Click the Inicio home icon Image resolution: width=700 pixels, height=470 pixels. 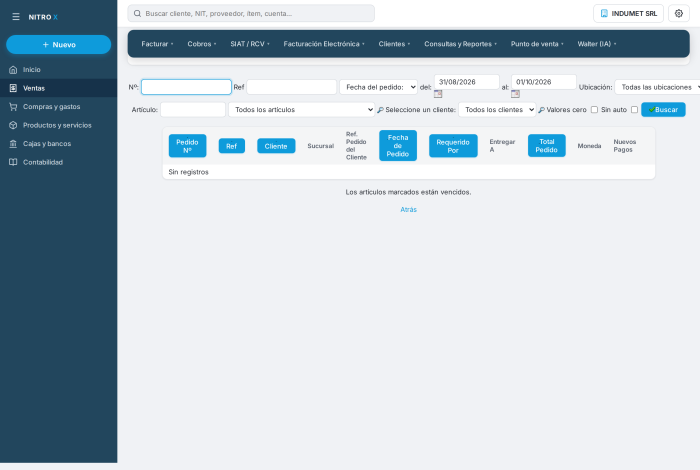coord(13,70)
